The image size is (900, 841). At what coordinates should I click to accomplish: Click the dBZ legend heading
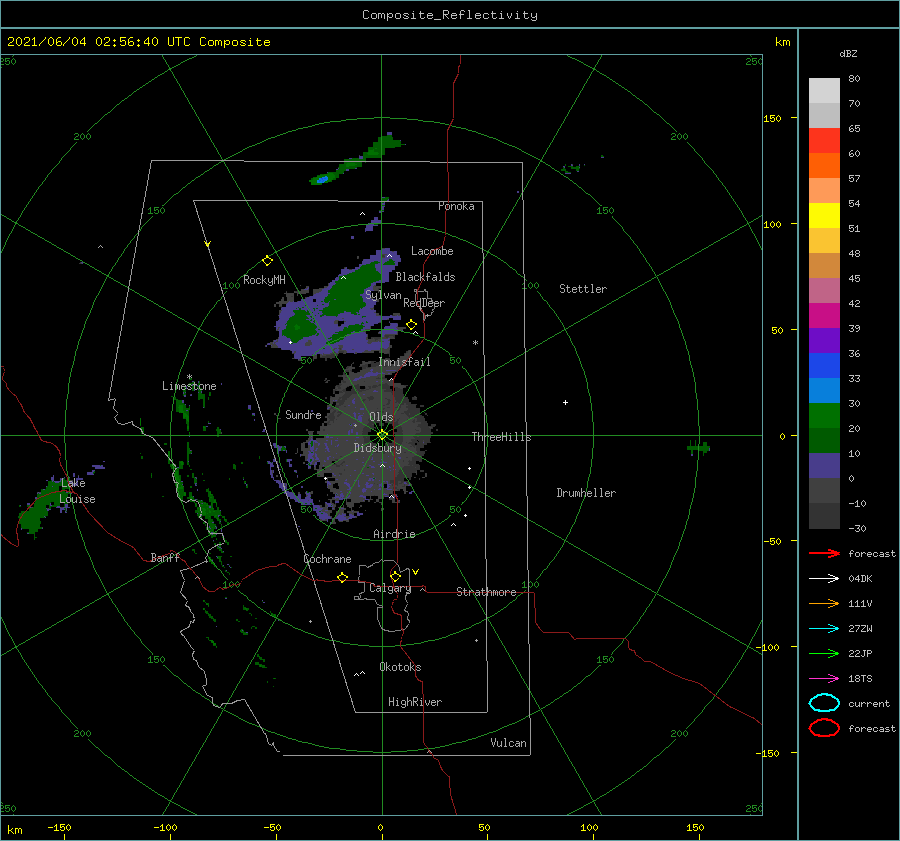848,53
